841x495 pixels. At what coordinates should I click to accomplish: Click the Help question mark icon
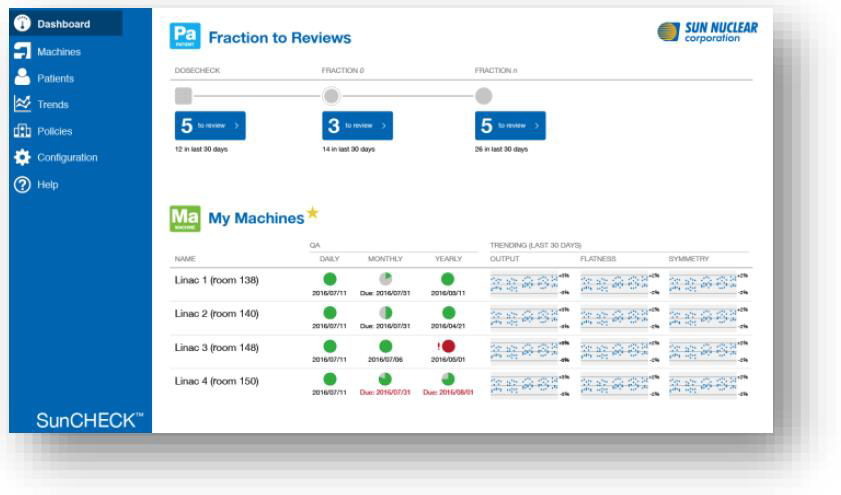tap(18, 183)
